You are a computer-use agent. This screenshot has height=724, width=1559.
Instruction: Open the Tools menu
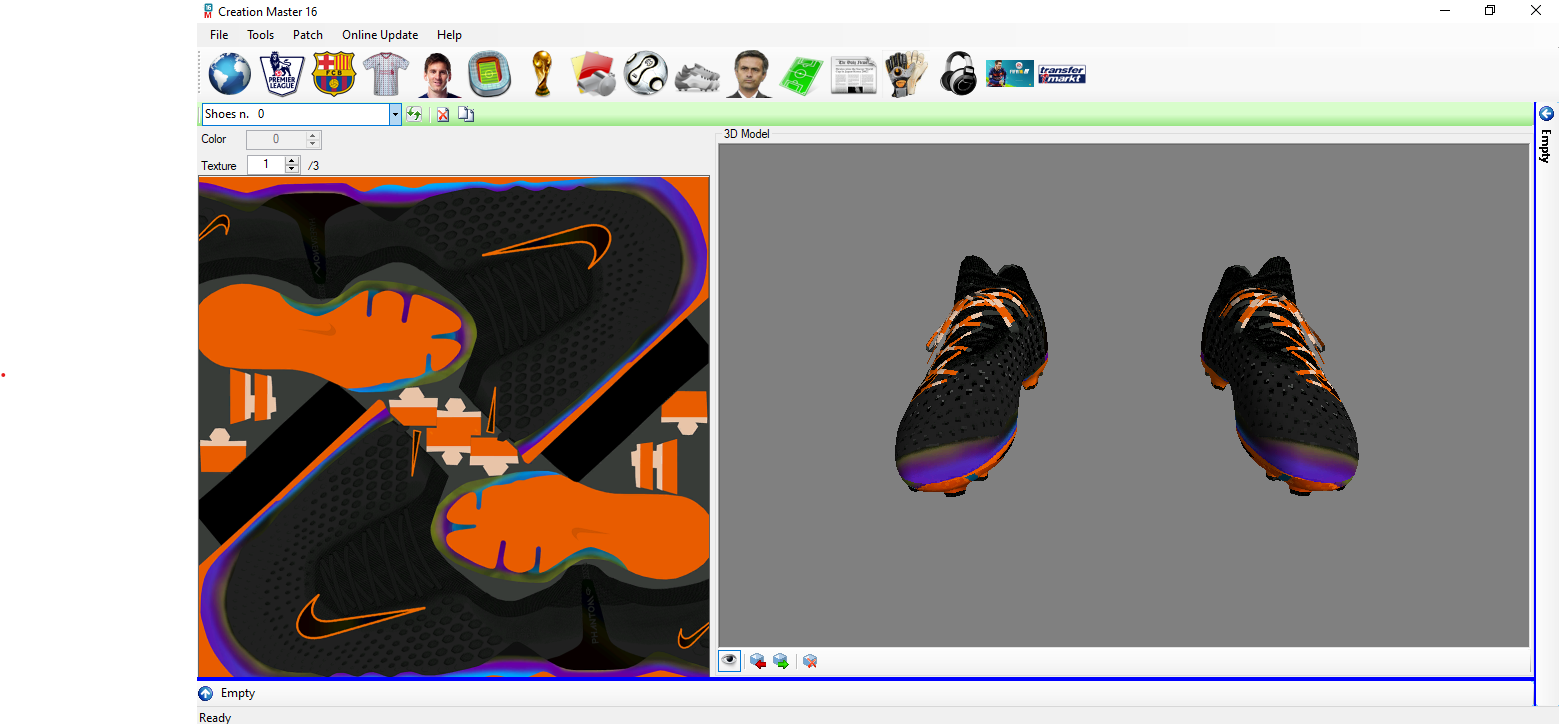pyautogui.click(x=261, y=35)
